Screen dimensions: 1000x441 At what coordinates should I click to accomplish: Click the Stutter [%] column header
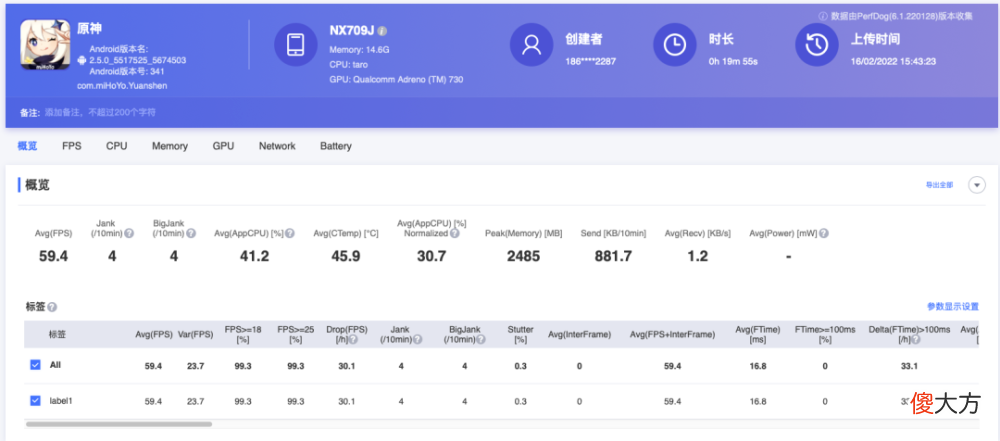[x=520, y=334]
